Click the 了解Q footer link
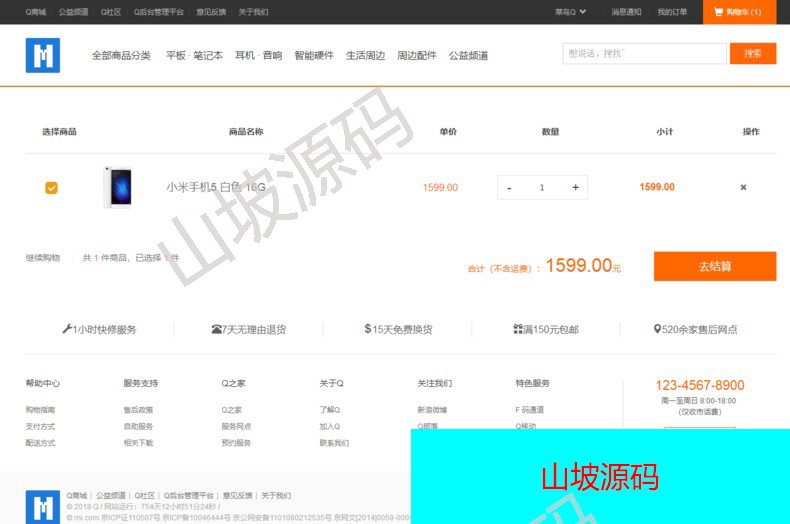The height and width of the screenshot is (524, 790). tap(330, 410)
